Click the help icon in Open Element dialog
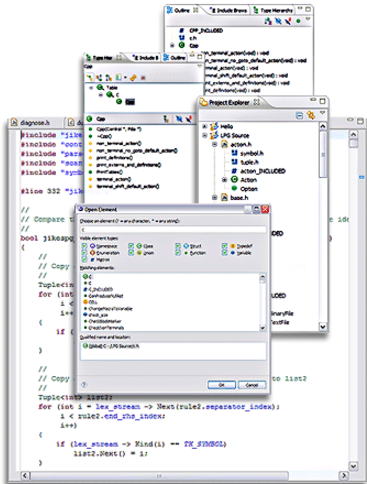 84,385
